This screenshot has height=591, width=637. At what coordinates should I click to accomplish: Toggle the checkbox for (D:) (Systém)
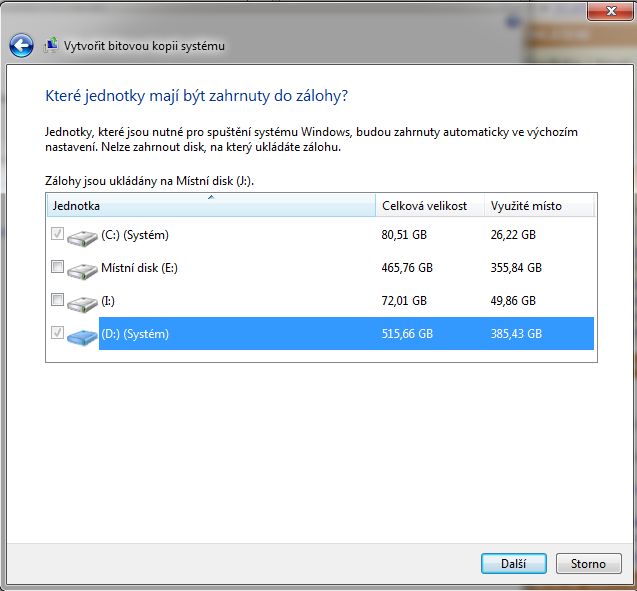(57, 333)
